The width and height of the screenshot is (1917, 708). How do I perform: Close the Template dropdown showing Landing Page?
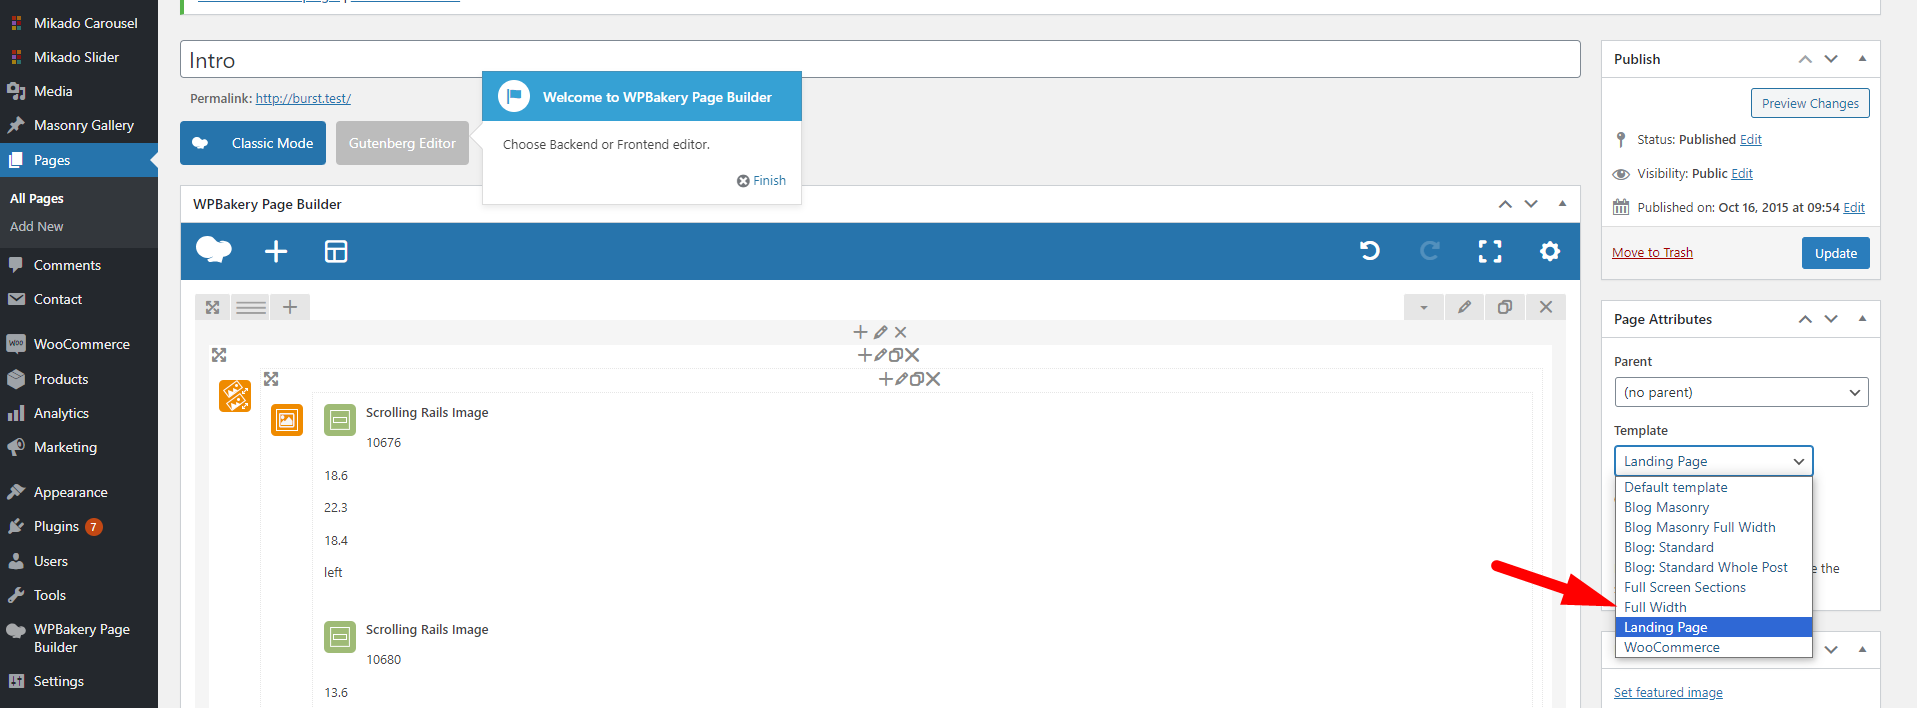tap(1713, 461)
